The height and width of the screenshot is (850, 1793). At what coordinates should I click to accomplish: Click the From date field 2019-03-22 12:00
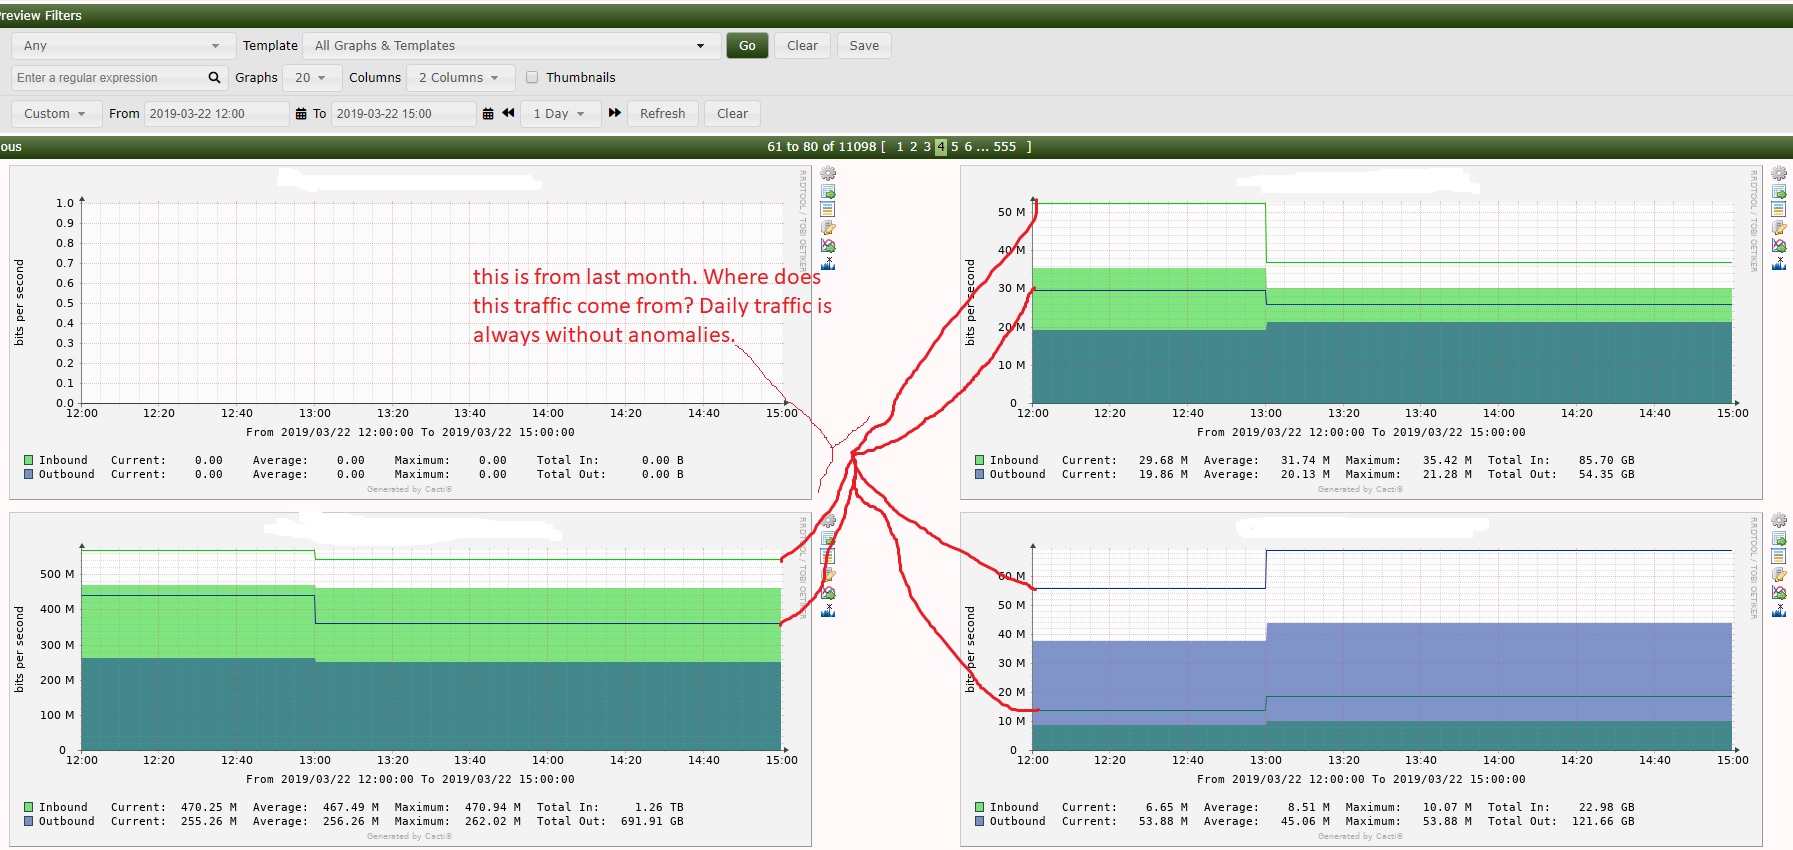216,113
